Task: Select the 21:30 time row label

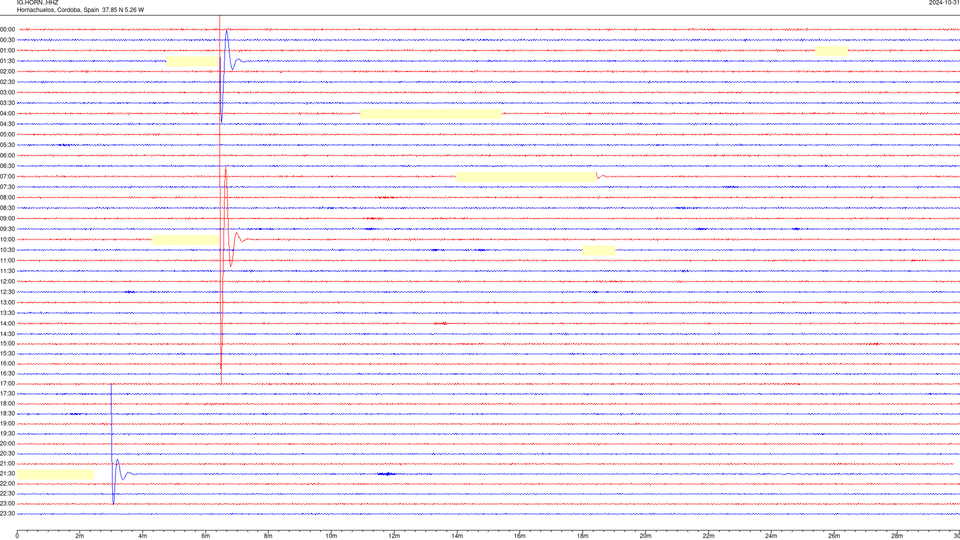Action: click(7, 474)
